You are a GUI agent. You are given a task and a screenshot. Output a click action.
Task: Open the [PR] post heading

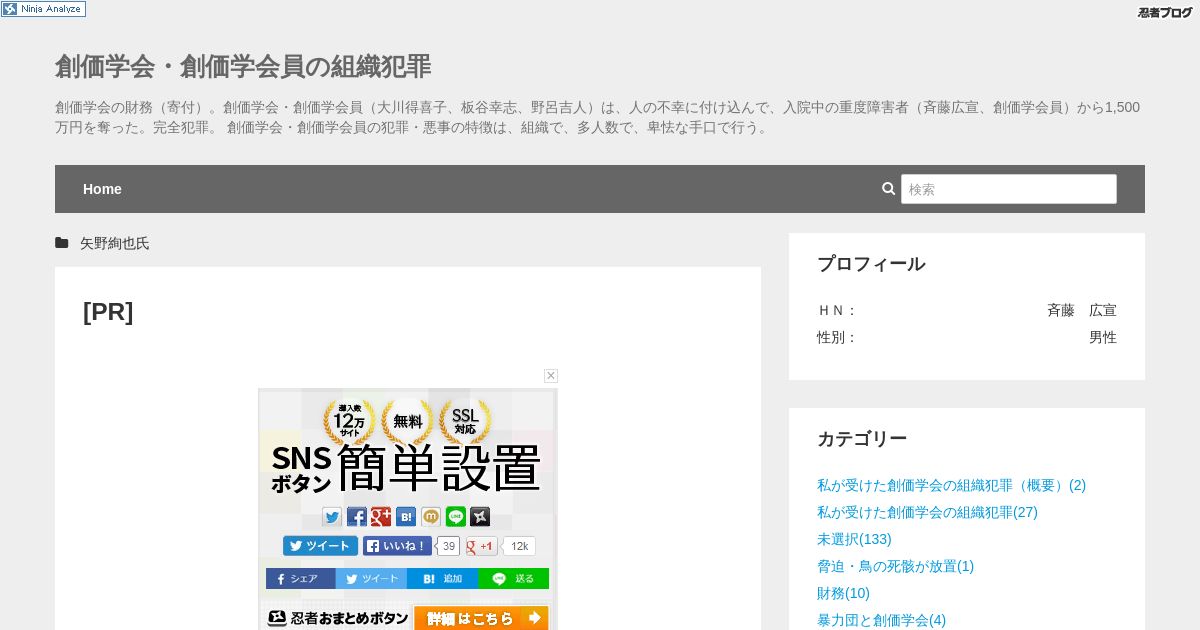coord(108,312)
